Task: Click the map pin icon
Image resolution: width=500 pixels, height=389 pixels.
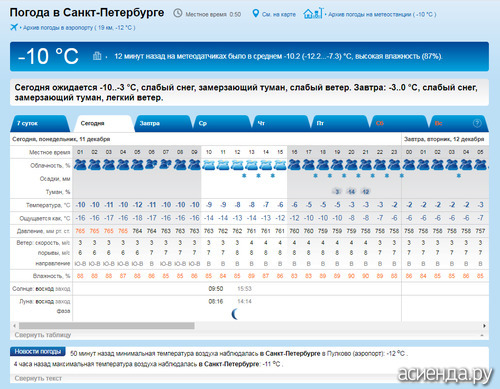Action: (x=255, y=13)
